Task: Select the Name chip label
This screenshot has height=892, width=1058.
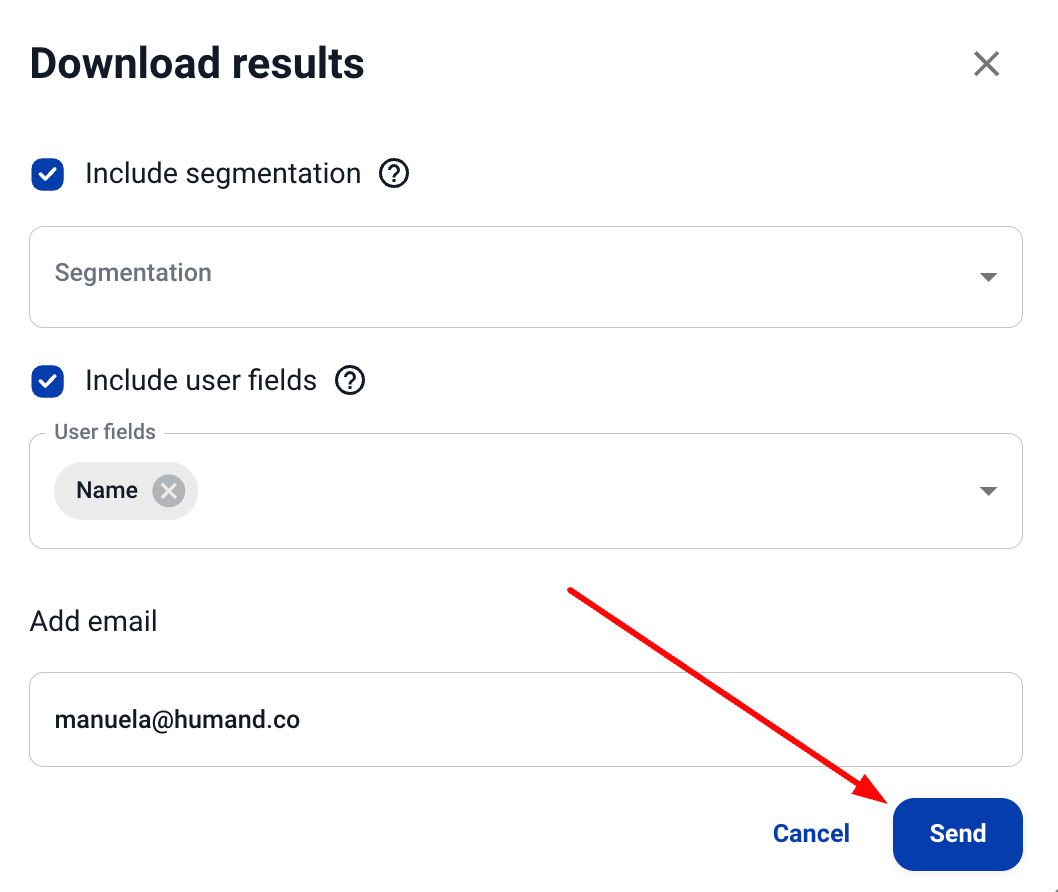Action: click(x=107, y=491)
